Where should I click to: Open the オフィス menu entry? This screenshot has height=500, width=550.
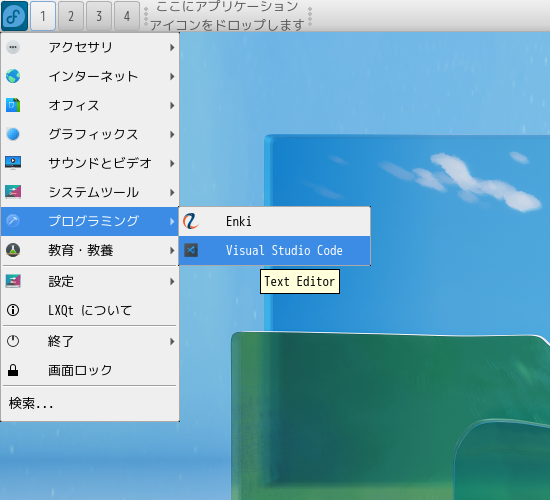90,105
